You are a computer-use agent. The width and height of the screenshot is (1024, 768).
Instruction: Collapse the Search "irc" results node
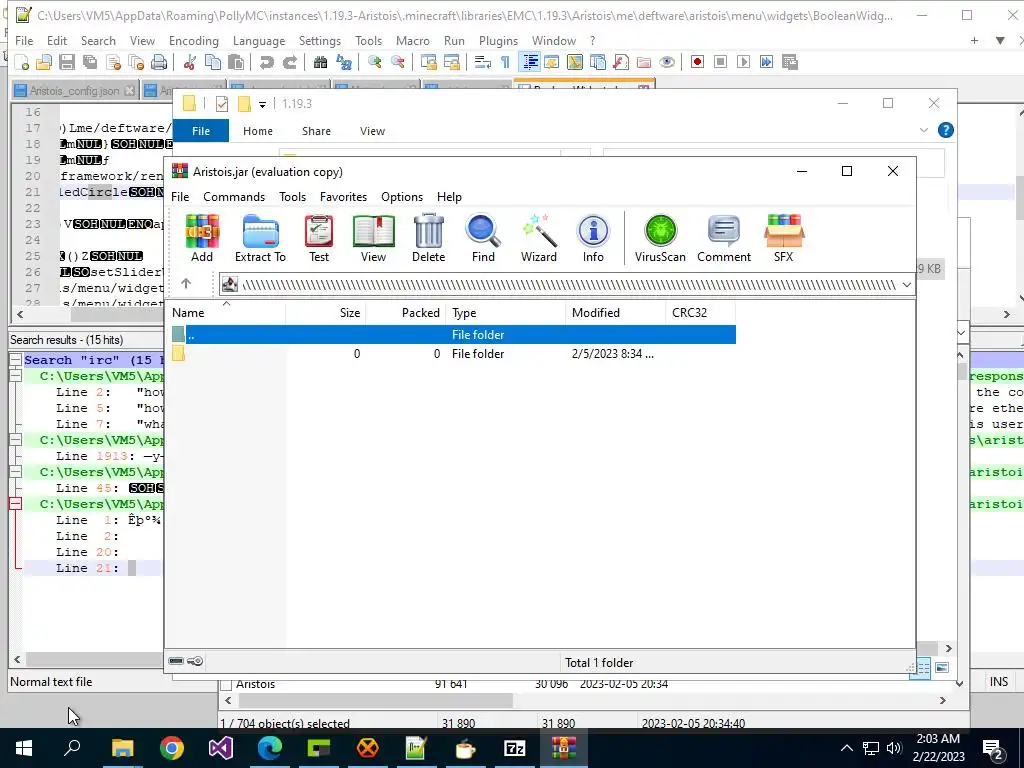[x=16, y=360]
